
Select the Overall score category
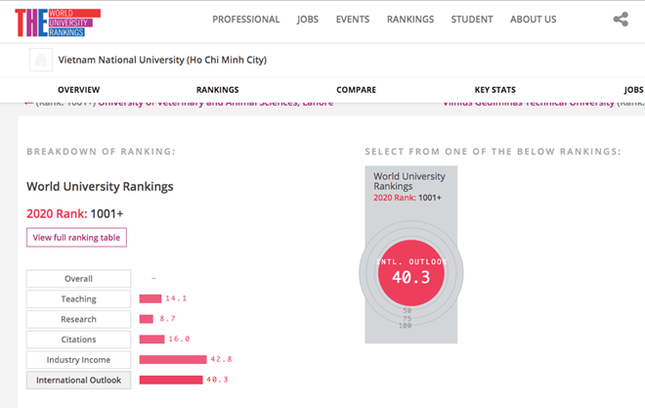coord(79,278)
